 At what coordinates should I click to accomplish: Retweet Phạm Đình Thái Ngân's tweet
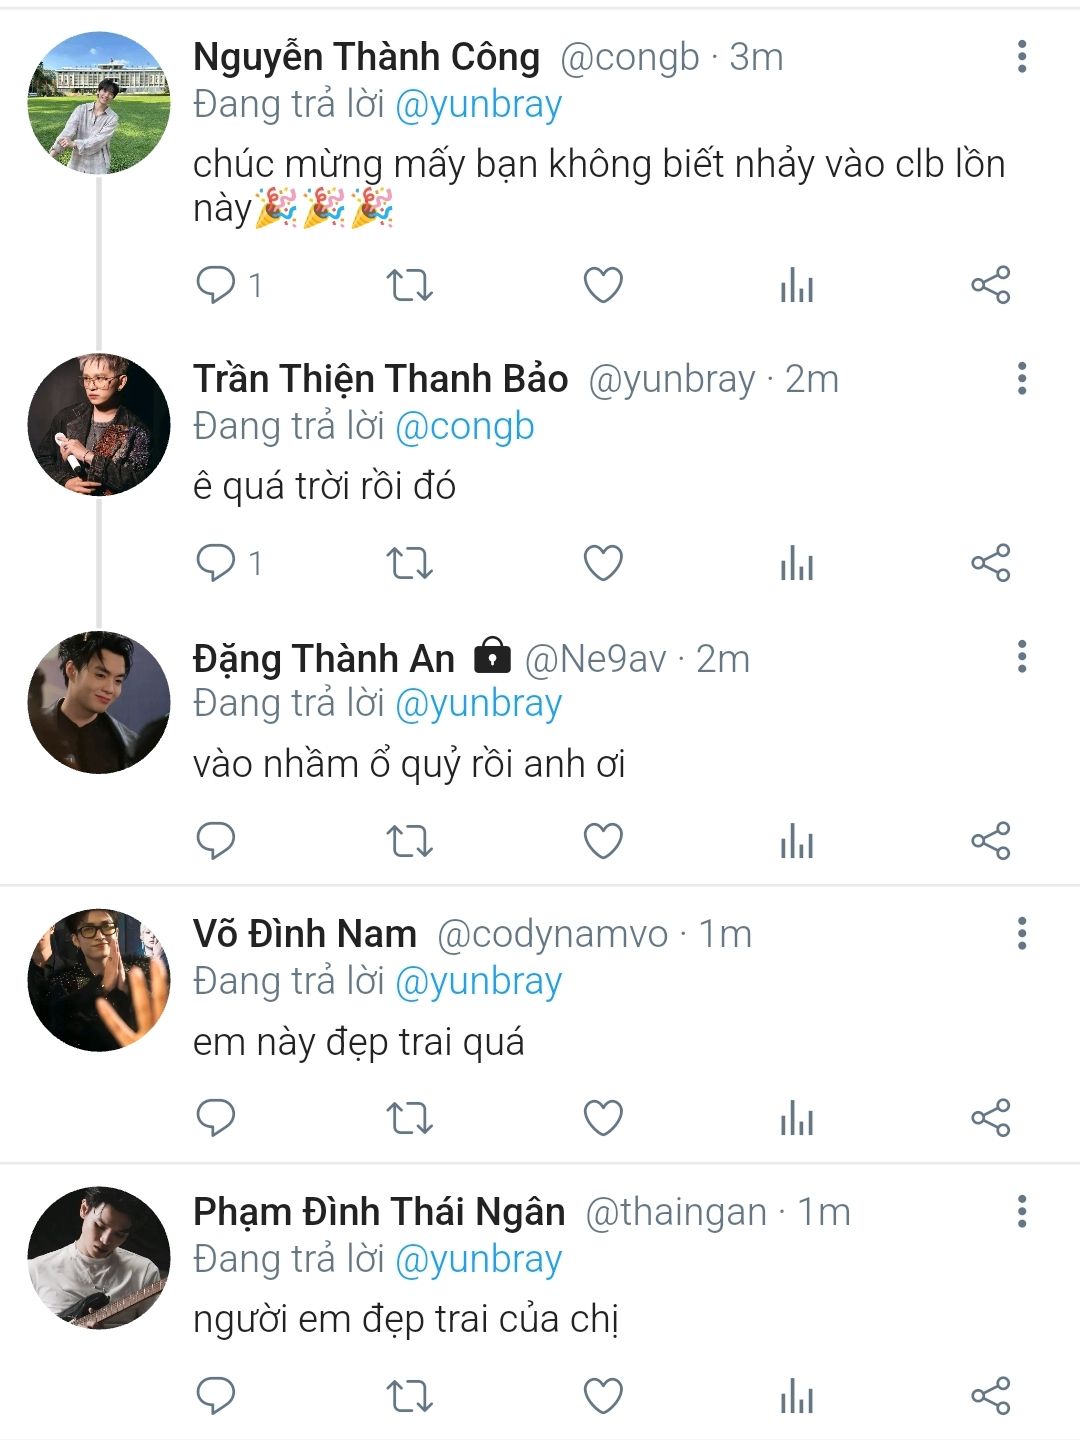[x=409, y=1396]
